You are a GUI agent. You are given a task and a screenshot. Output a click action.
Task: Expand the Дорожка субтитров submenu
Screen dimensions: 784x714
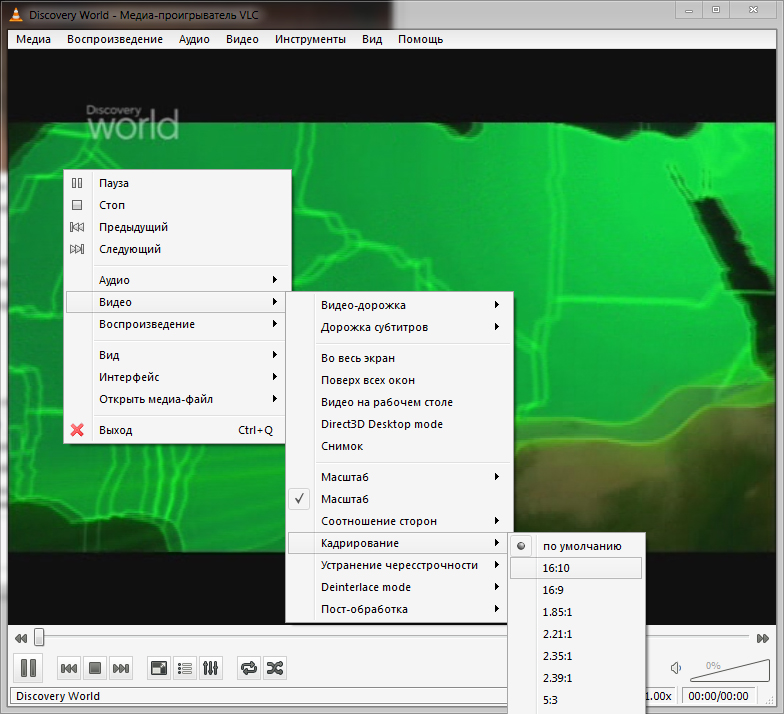[x=400, y=327]
